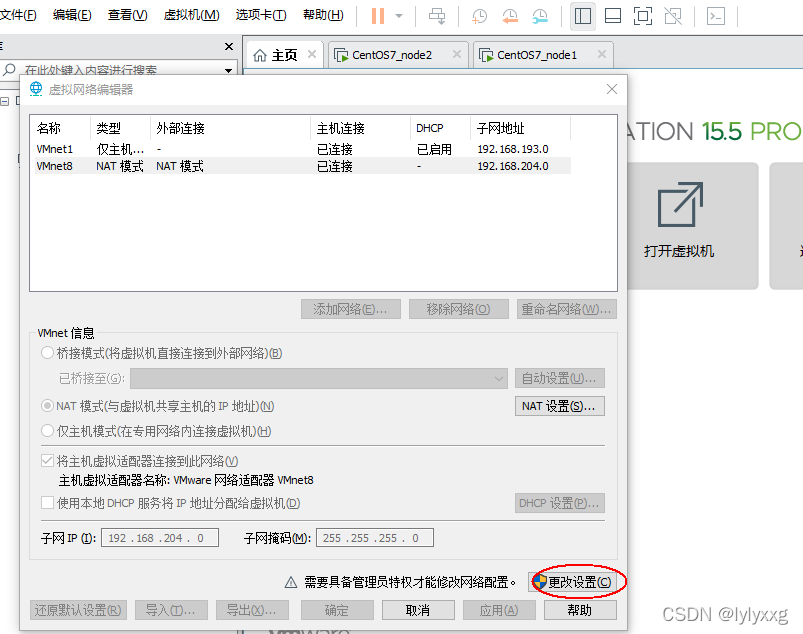This screenshot has width=803, height=634.
Task: Toggle the thumbnail bar view icon
Action: point(612,16)
